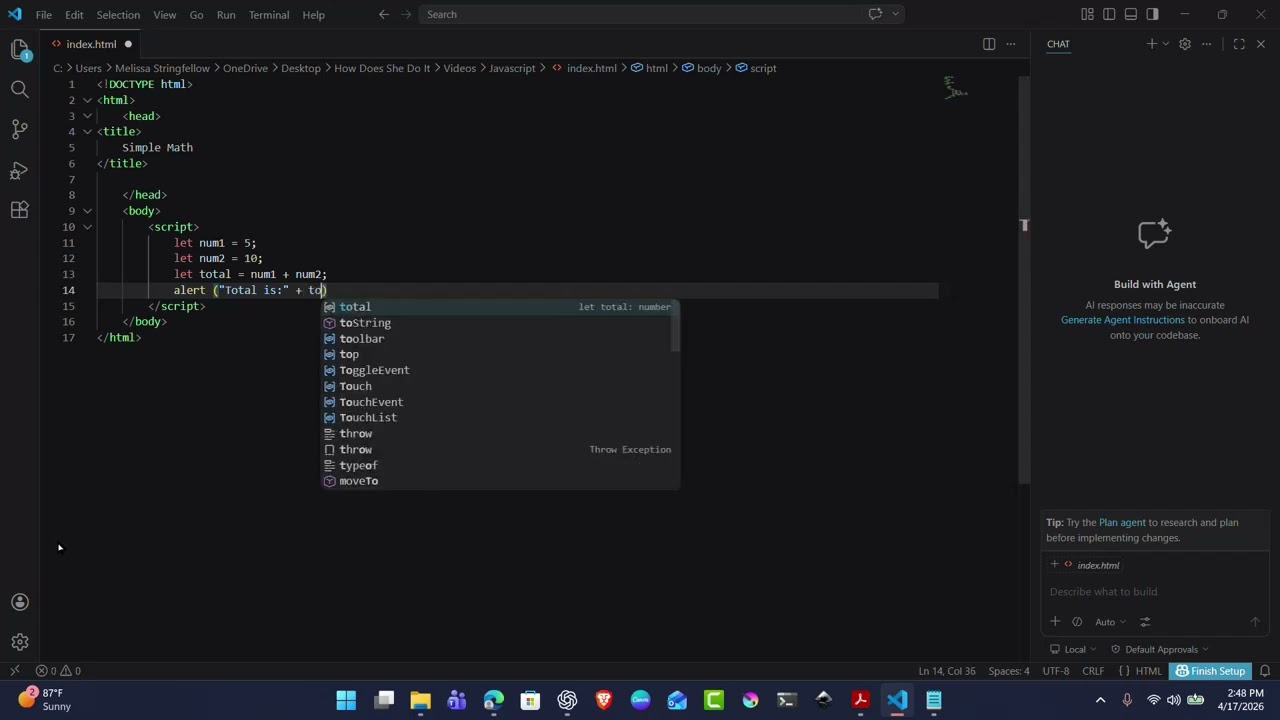Open errors and warnings status item
Image resolution: width=1280 pixels, height=720 pixels.
pos(58,671)
